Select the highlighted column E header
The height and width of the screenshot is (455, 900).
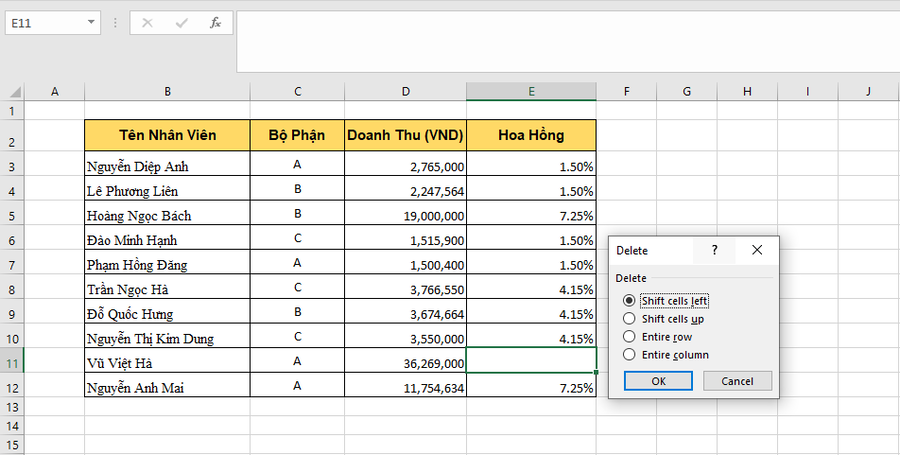tap(532, 91)
